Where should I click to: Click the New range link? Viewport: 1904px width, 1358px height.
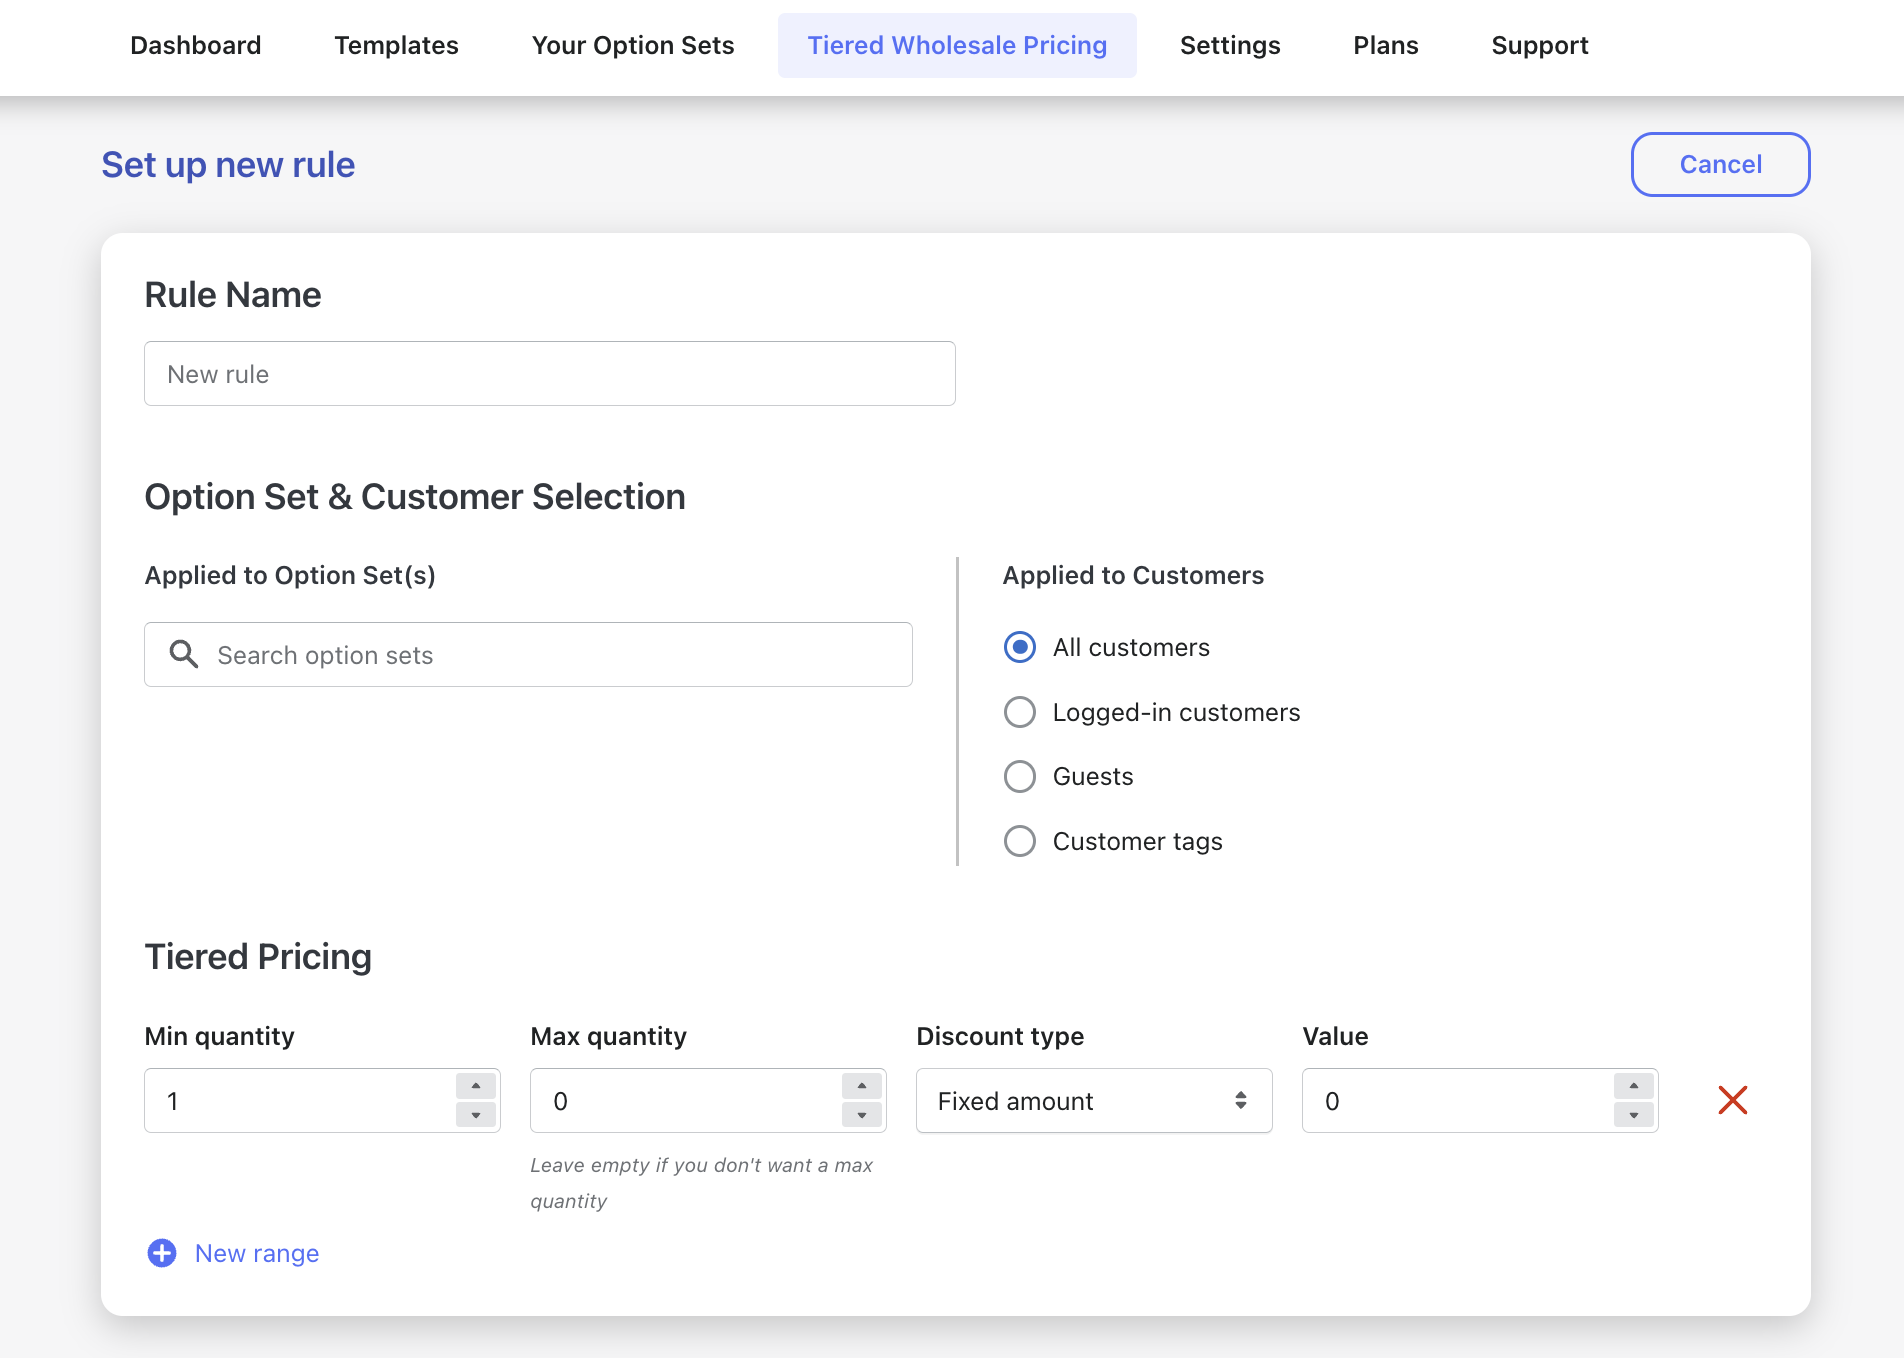[x=256, y=1253]
